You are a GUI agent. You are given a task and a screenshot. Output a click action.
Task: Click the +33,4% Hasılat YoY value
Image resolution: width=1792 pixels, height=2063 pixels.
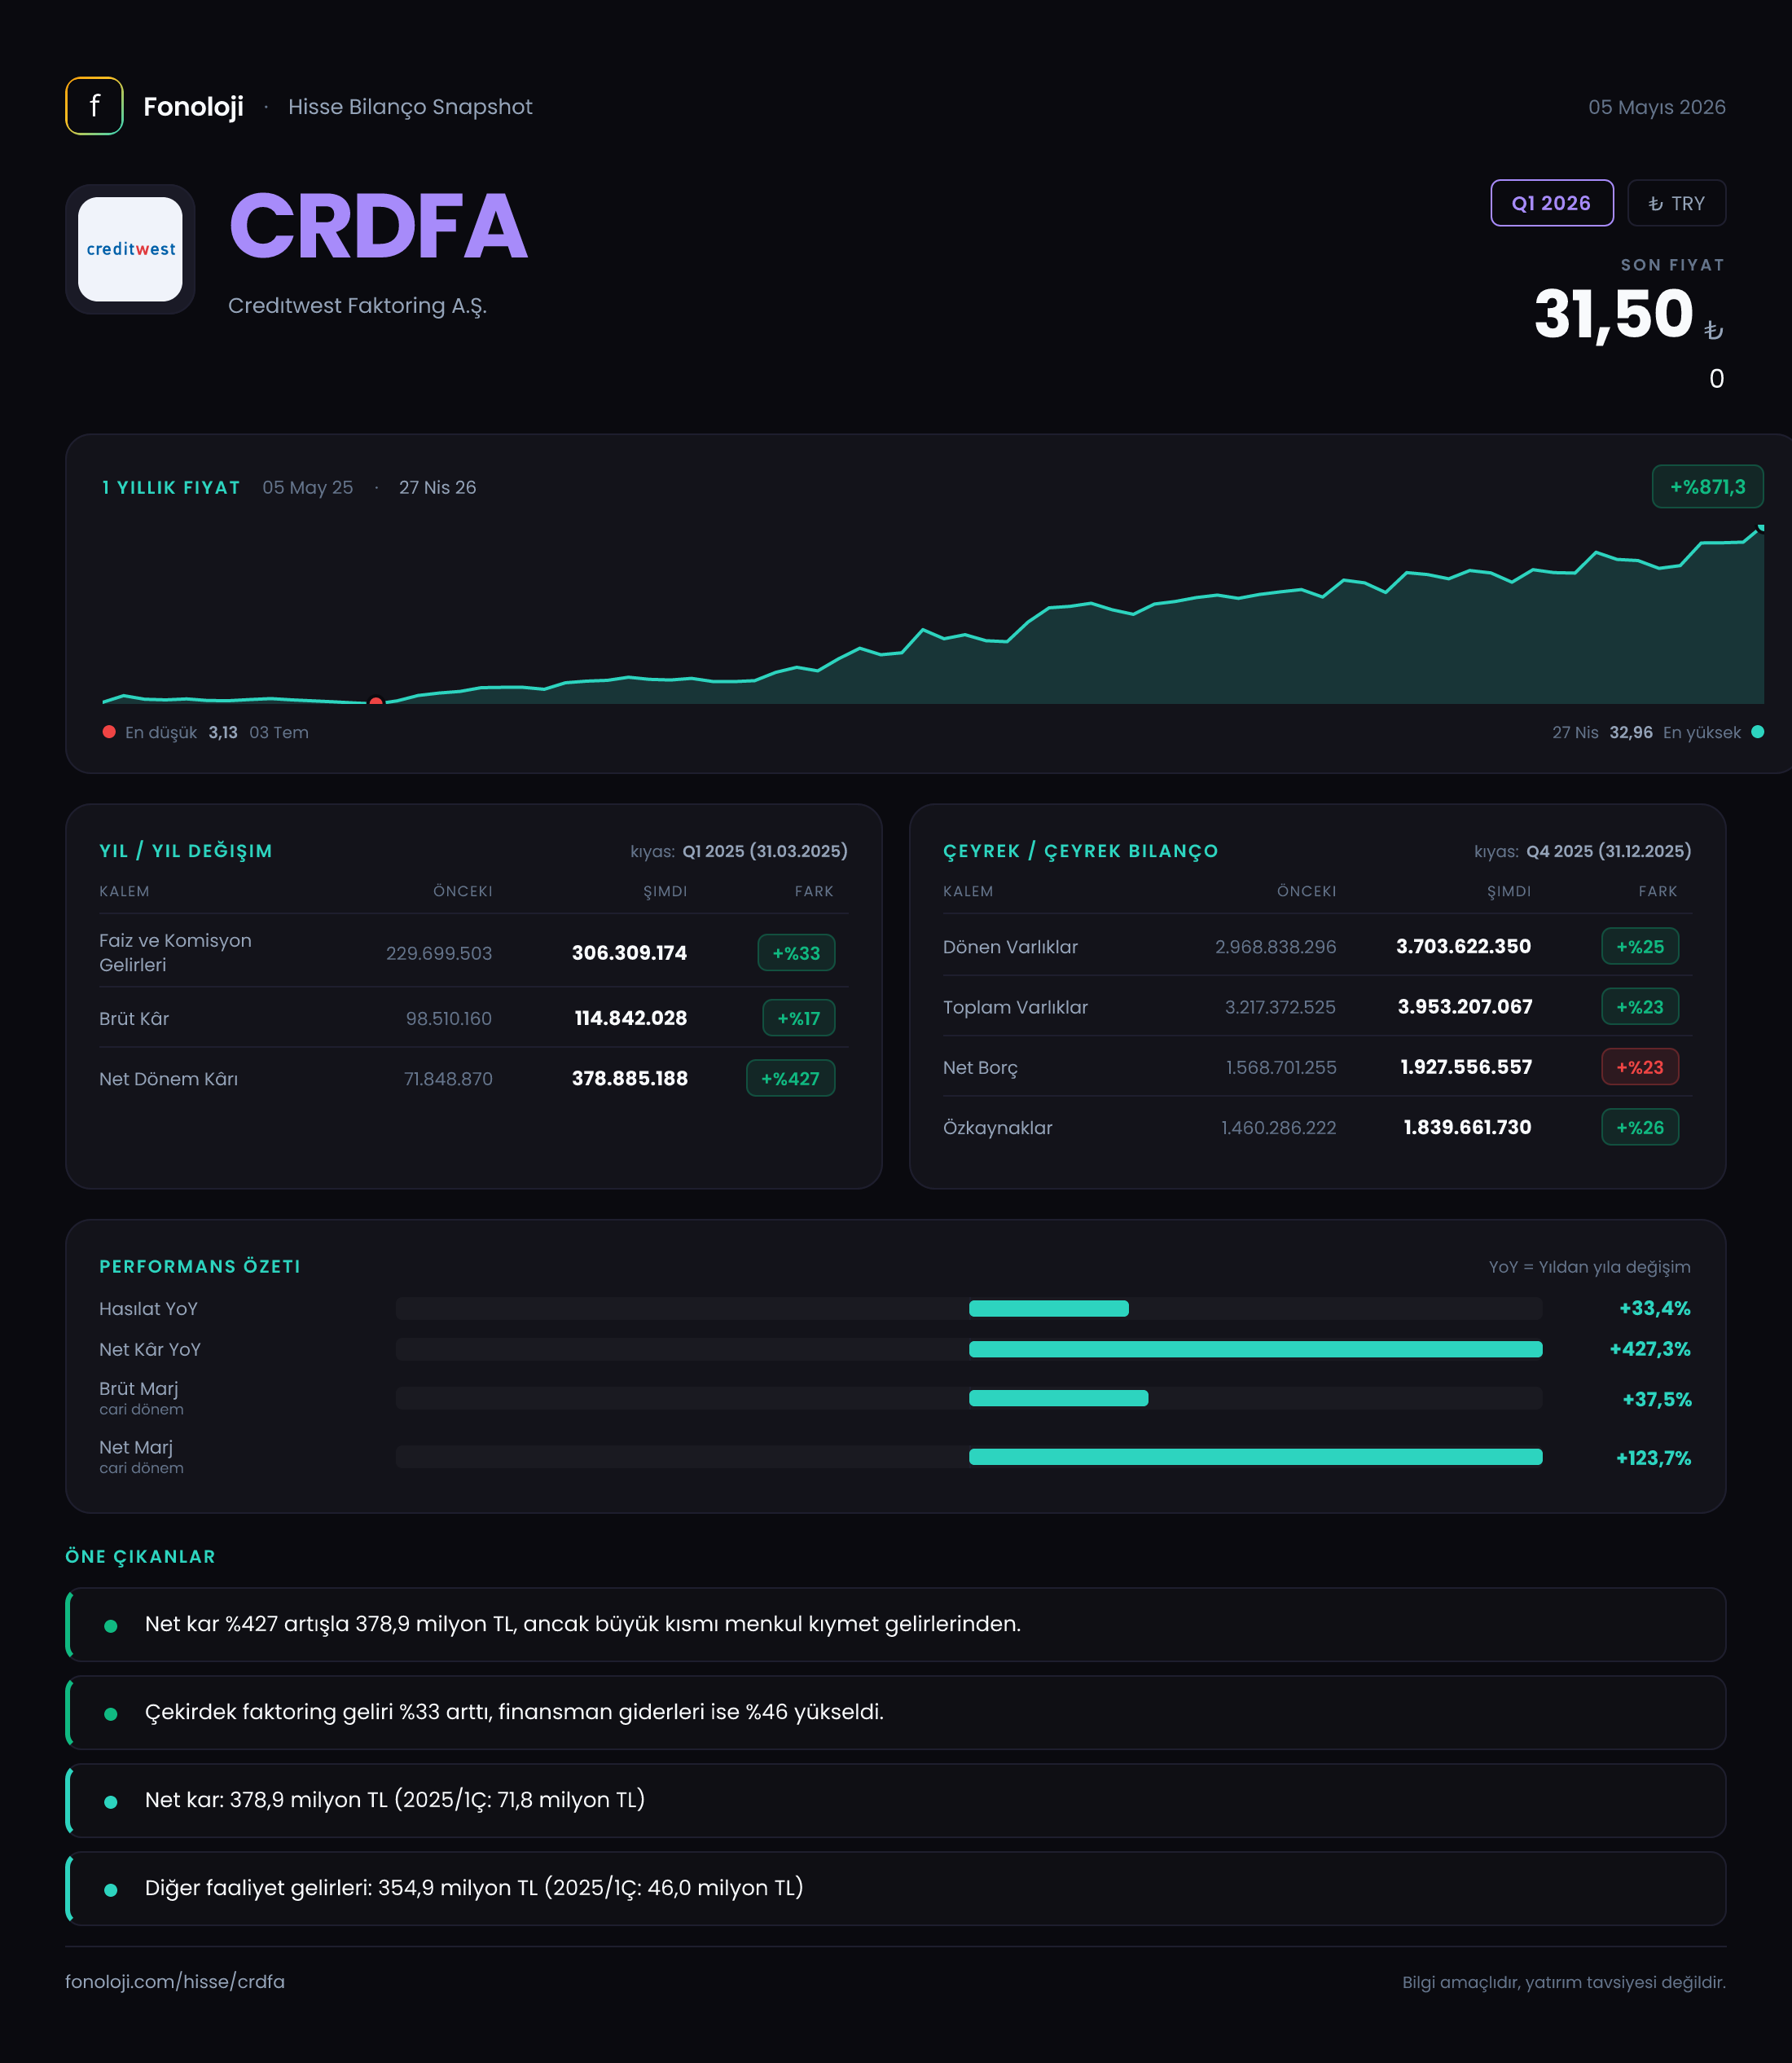(1654, 1308)
